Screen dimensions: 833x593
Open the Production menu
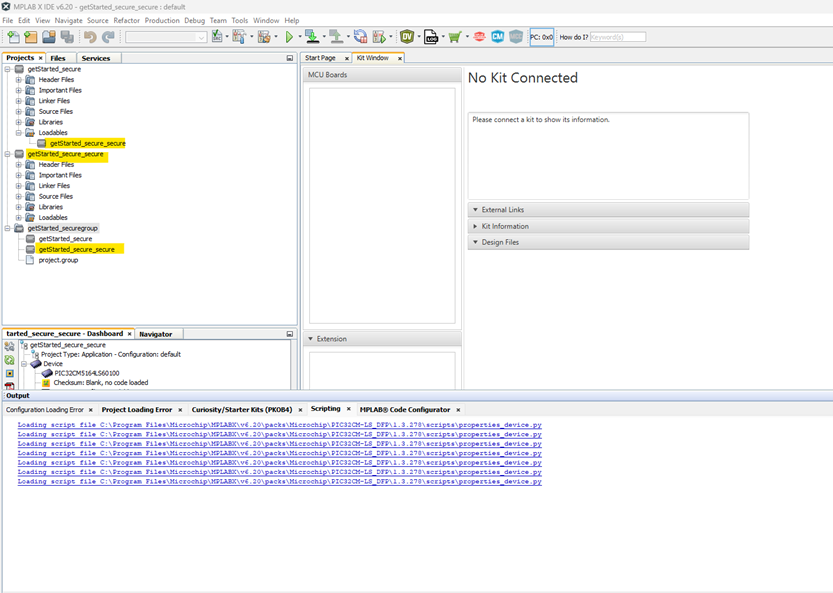pyautogui.click(x=162, y=20)
